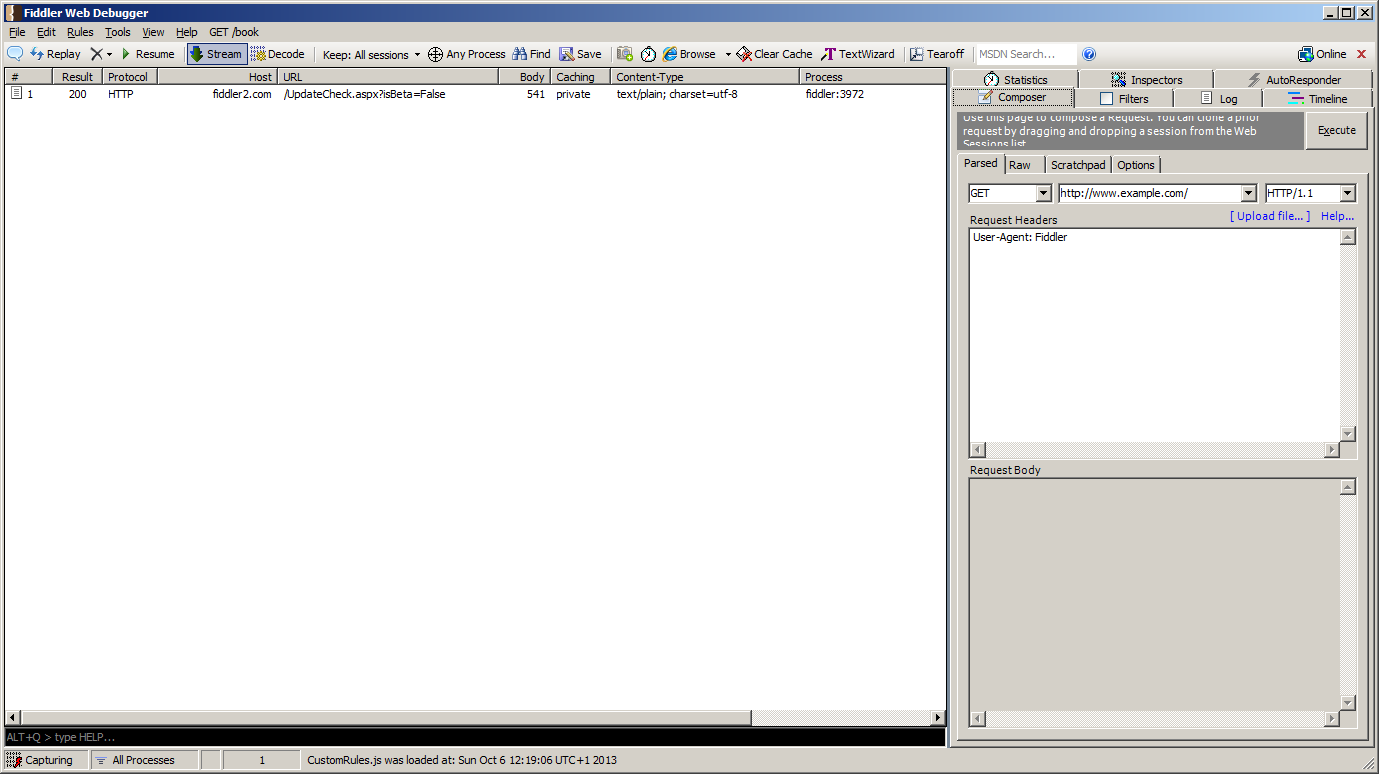Open the GET method dropdown
This screenshot has width=1379, height=774.
tap(1043, 193)
